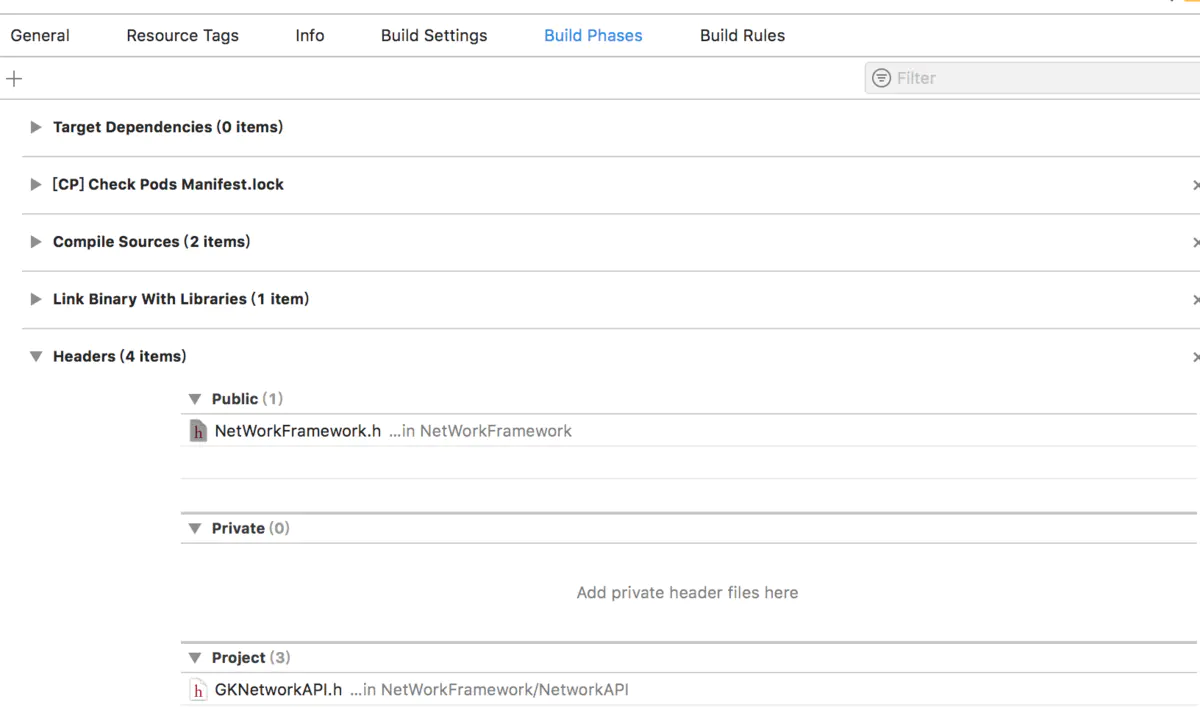Collapse the Project headers group

pos(195,658)
